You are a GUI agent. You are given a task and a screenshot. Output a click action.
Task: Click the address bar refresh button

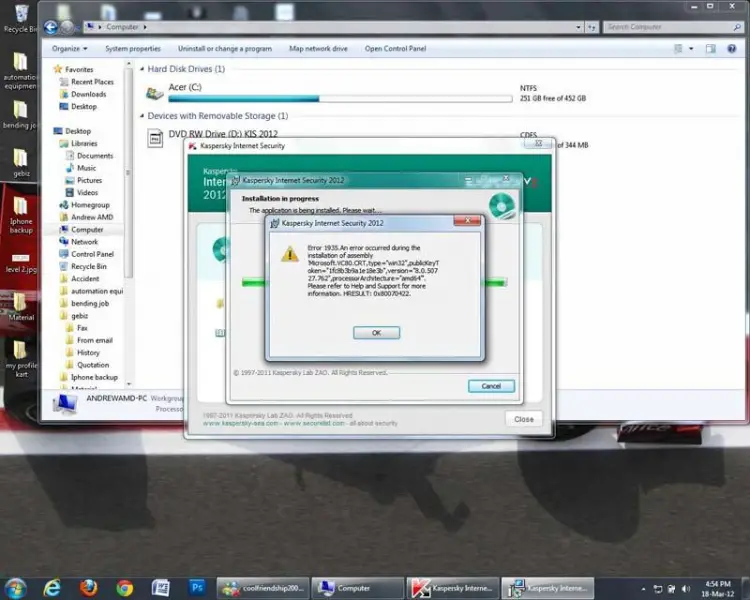pyautogui.click(x=592, y=27)
